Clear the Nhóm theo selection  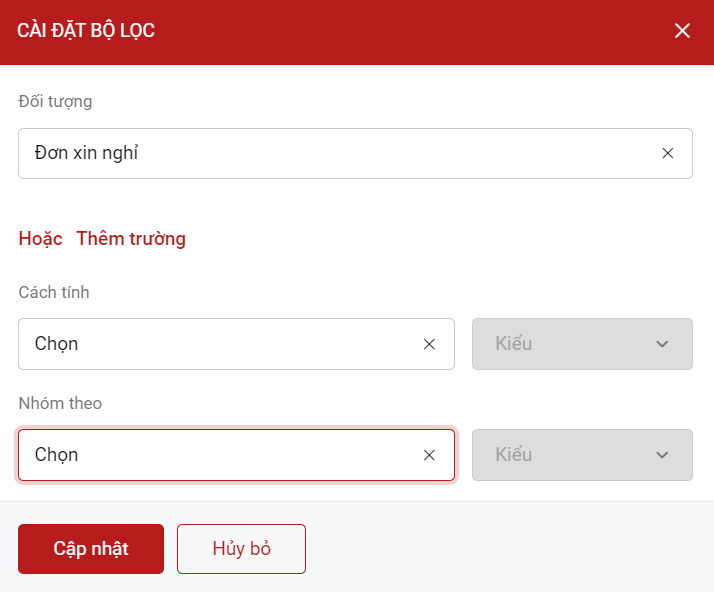coord(429,455)
